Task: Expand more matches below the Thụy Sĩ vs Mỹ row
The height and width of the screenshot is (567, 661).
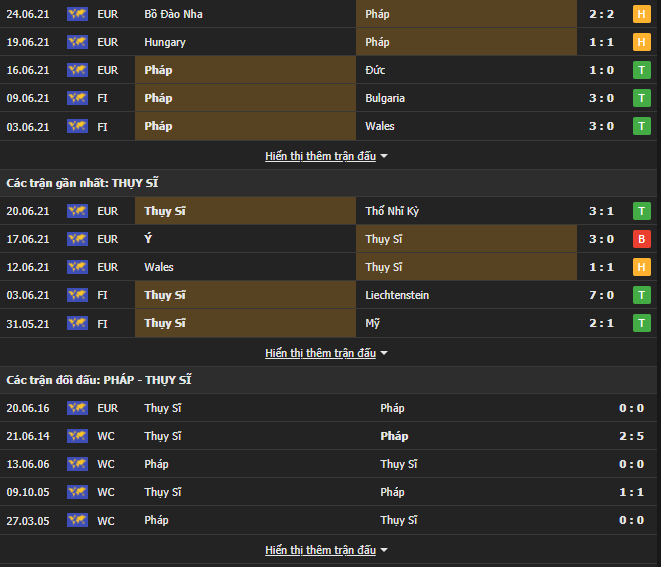Action: pyautogui.click(x=326, y=353)
